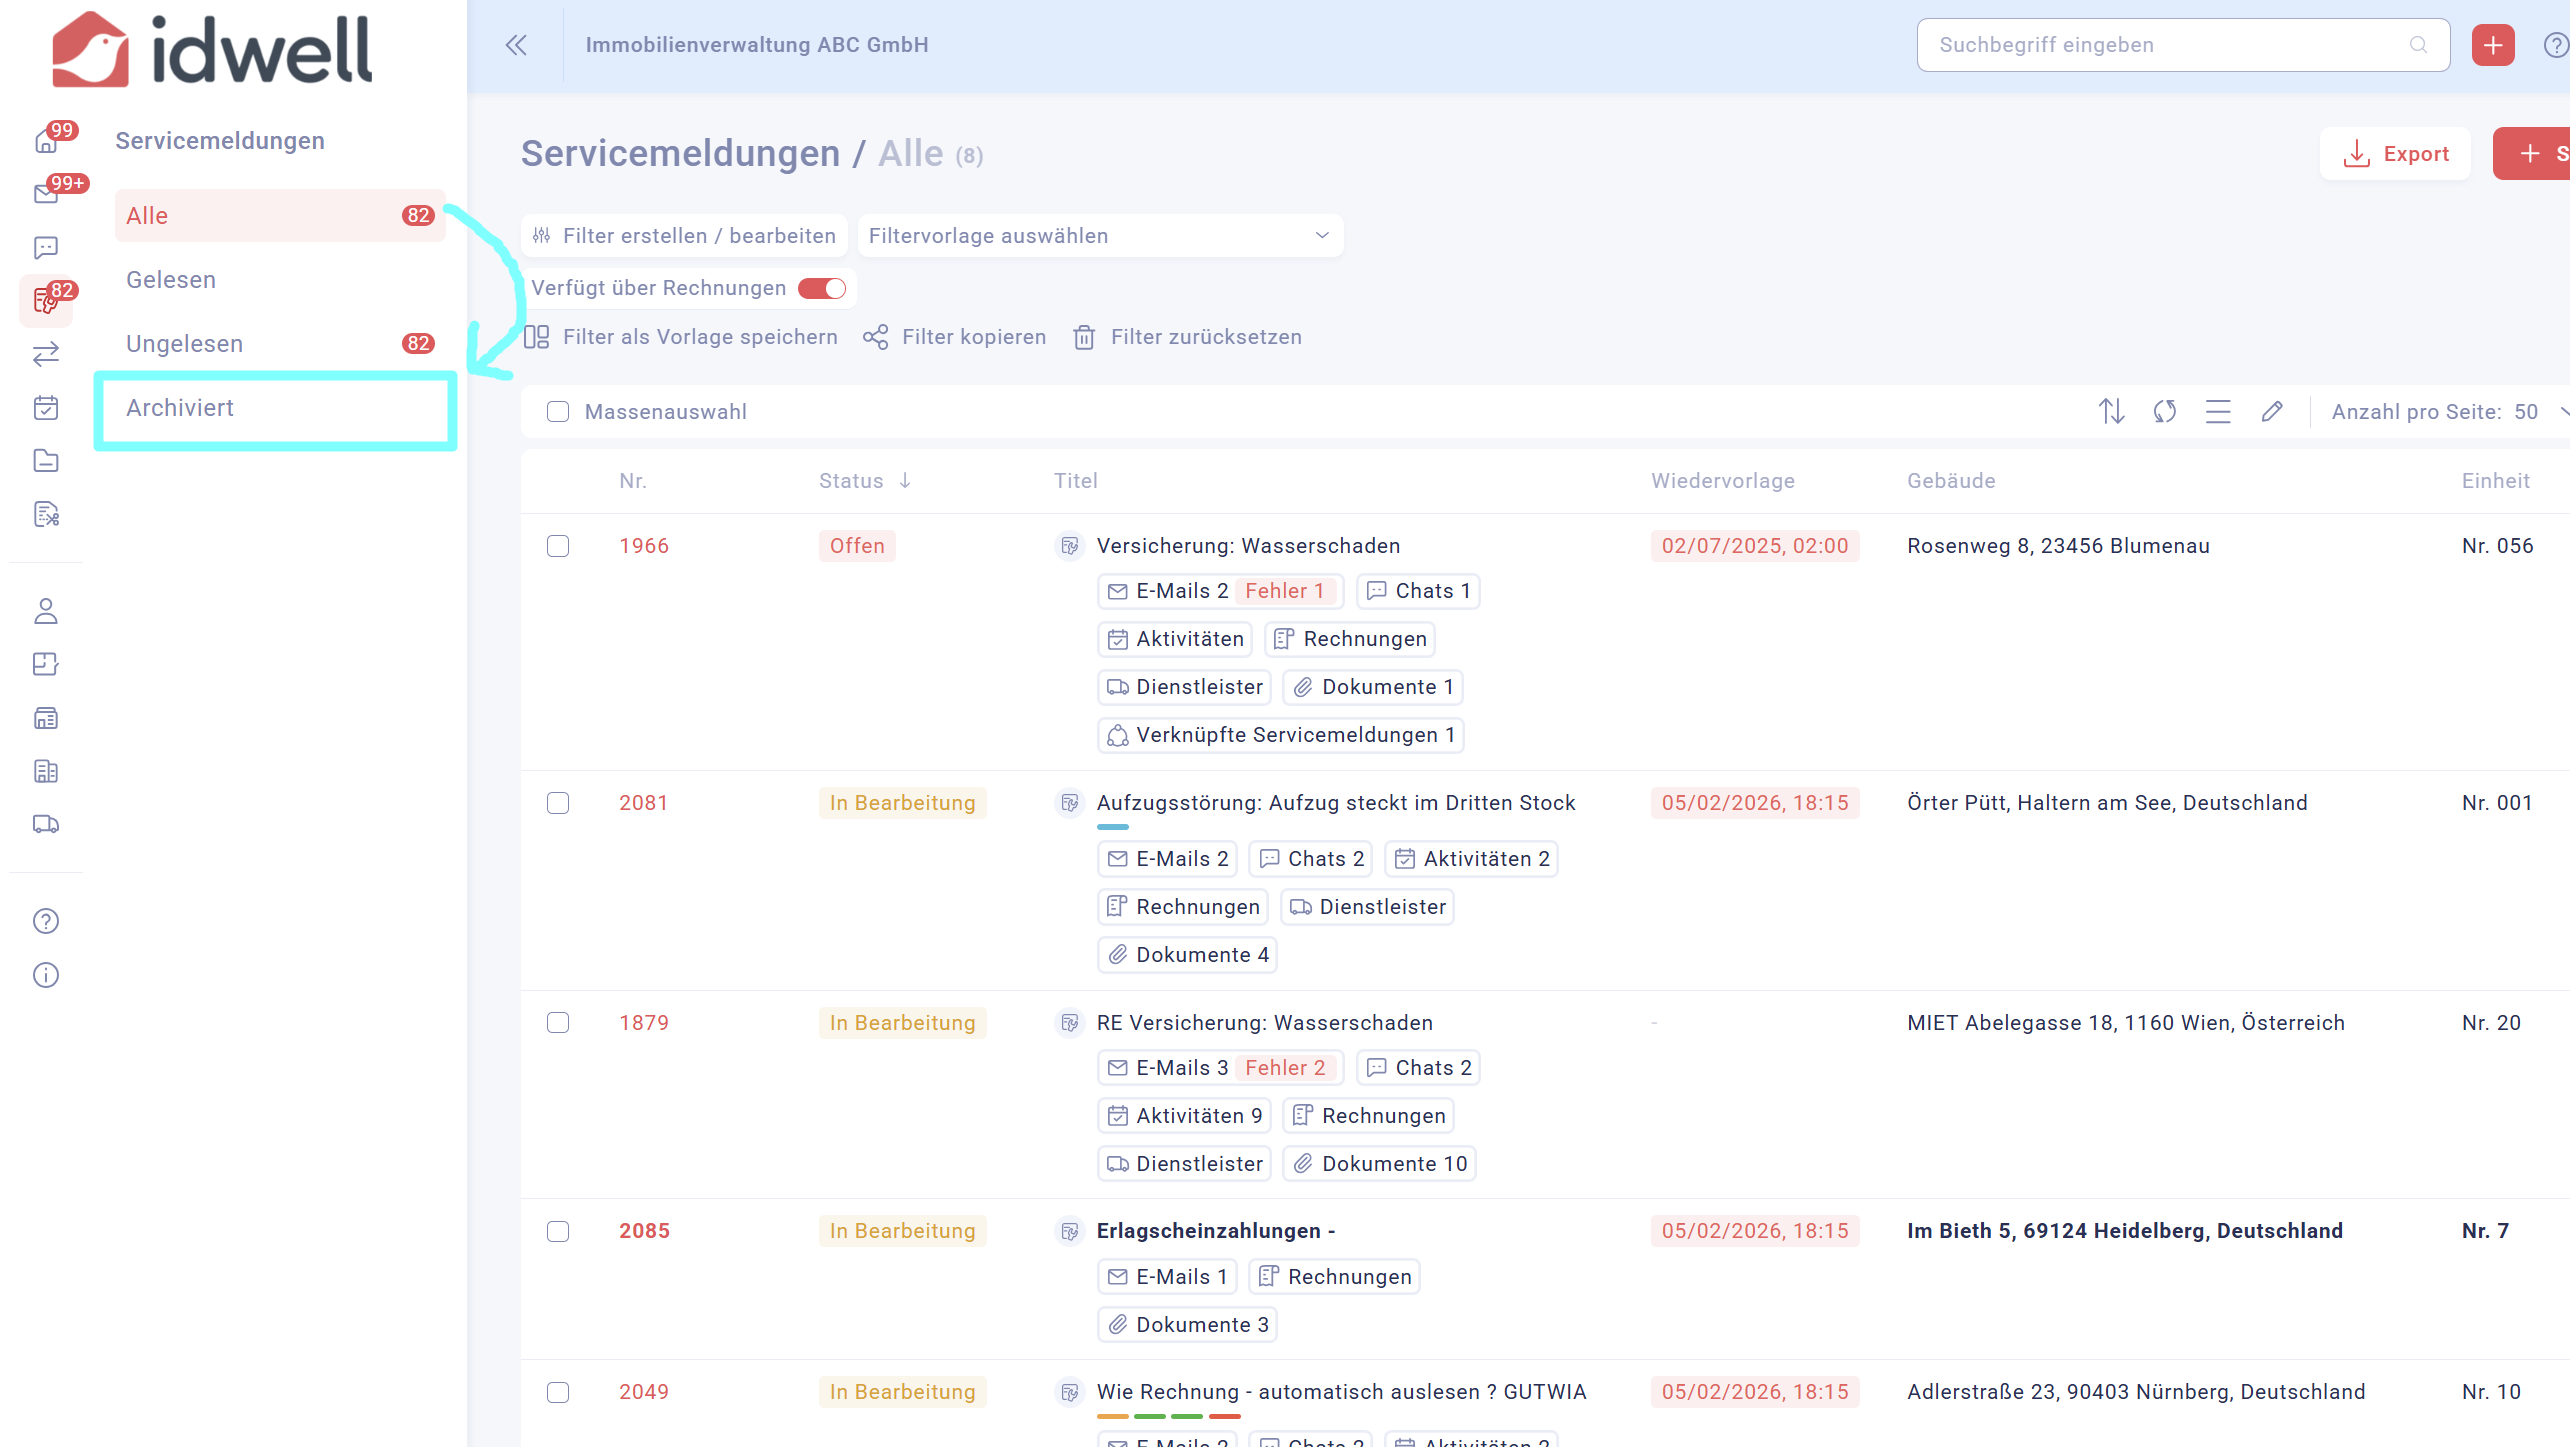Image resolution: width=2570 pixels, height=1447 pixels.
Task: Click the list view lines icon
Action: coord(2218,411)
